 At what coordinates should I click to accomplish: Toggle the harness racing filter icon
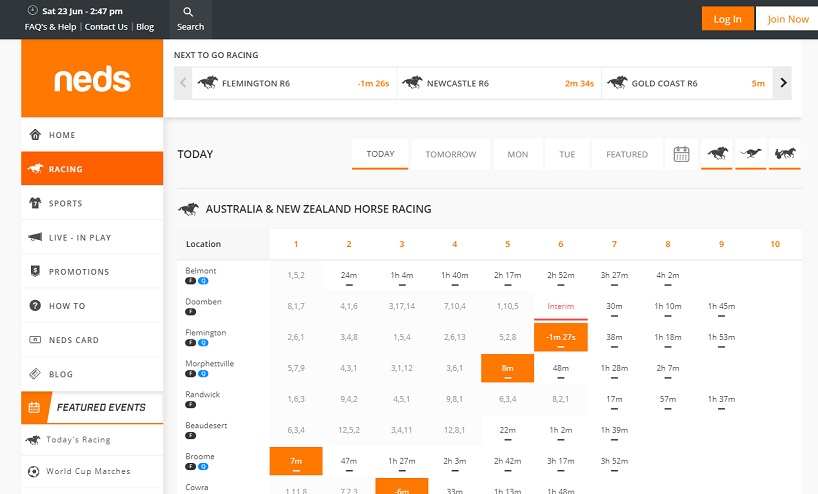(784, 154)
